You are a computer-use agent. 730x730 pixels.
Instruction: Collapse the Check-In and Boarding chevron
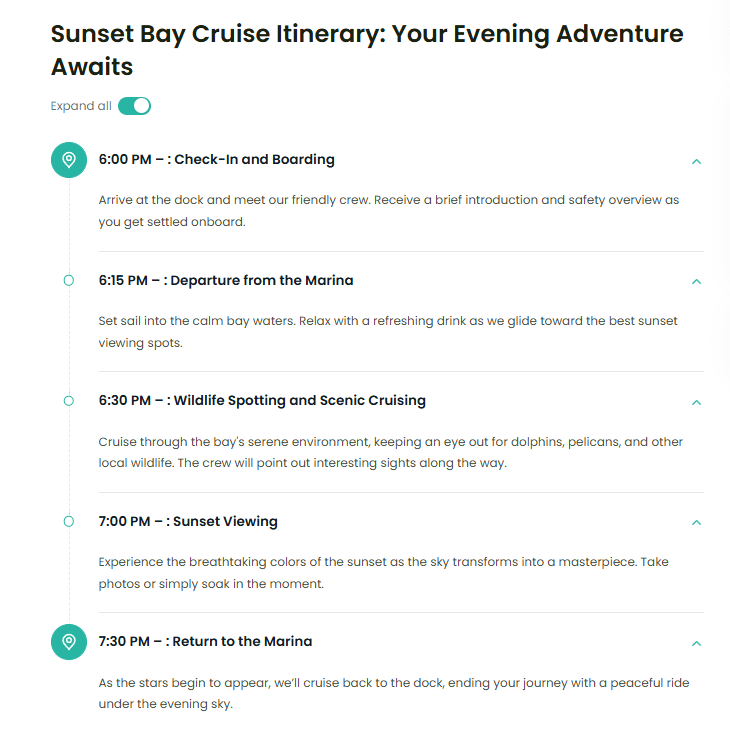point(696,162)
